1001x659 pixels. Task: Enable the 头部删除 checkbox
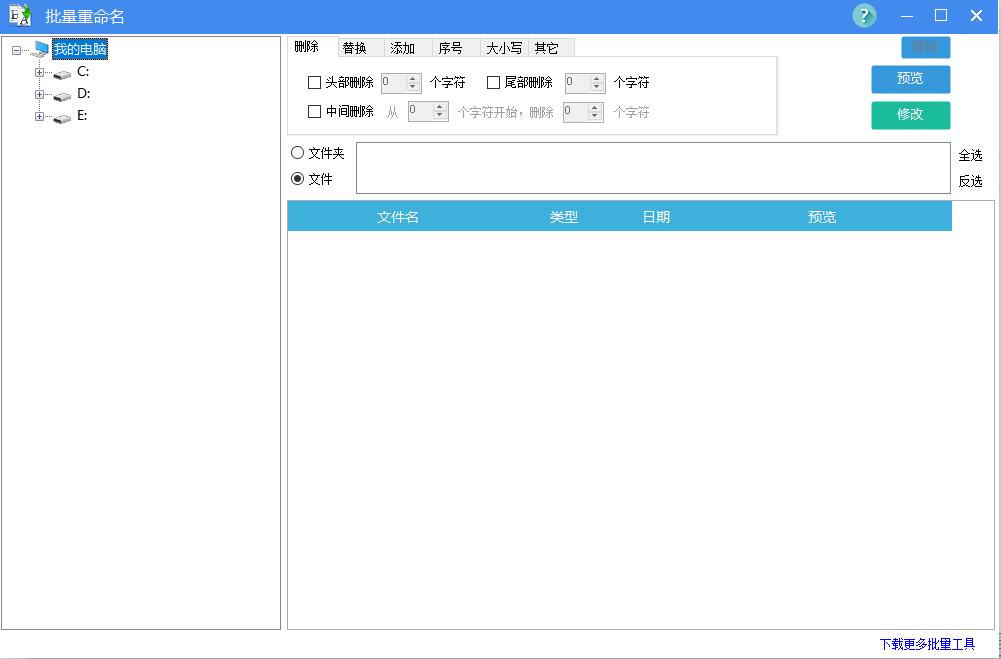(314, 82)
